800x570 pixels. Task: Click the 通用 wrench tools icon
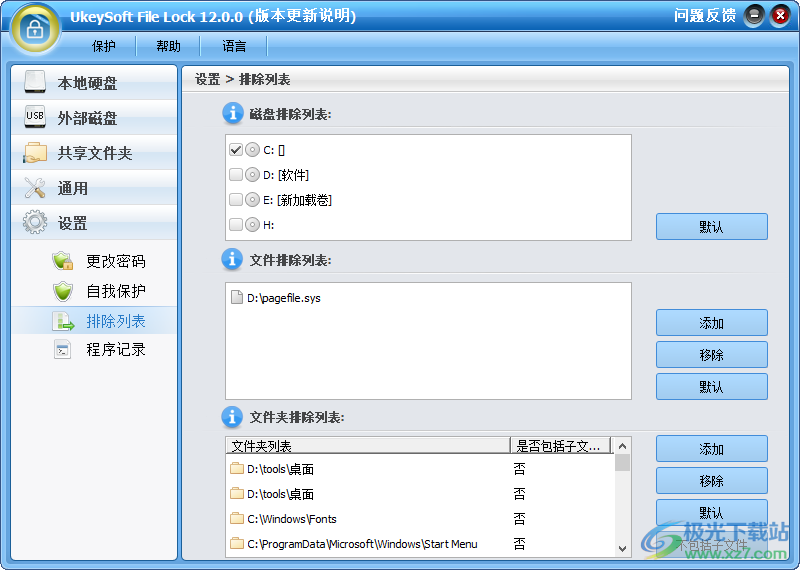(35, 188)
